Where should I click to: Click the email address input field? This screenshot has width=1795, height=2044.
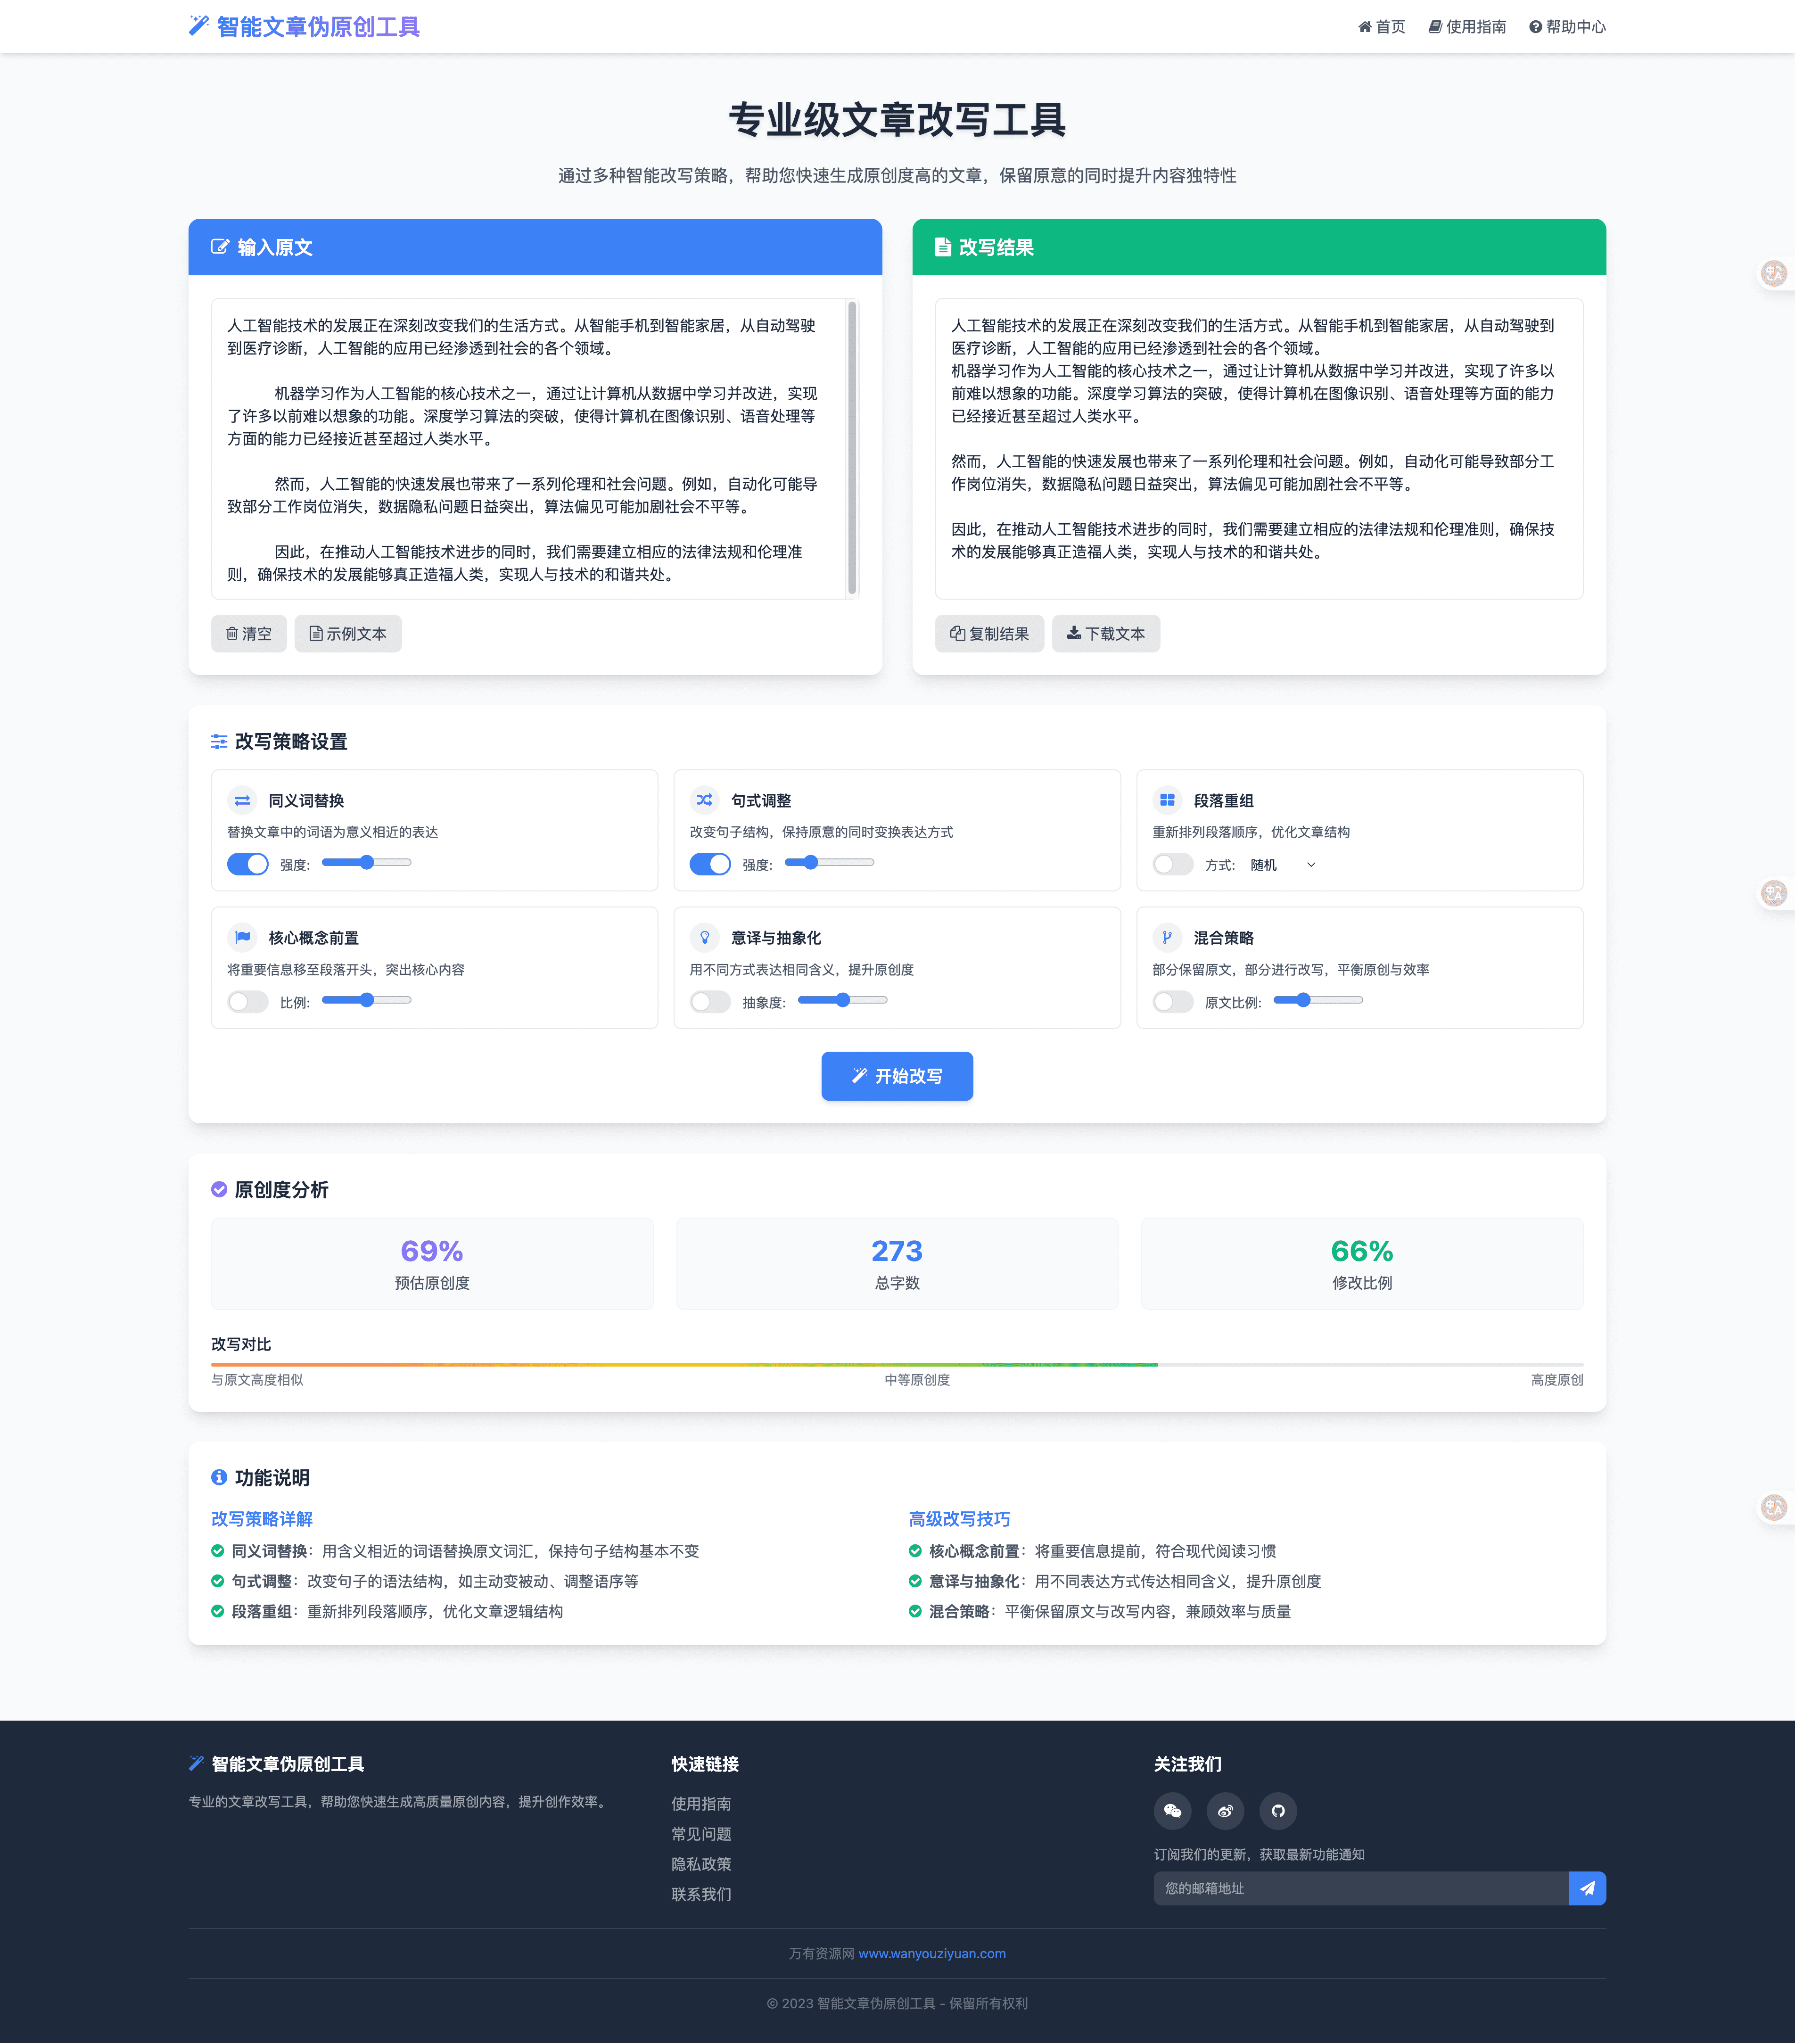pos(1360,1888)
